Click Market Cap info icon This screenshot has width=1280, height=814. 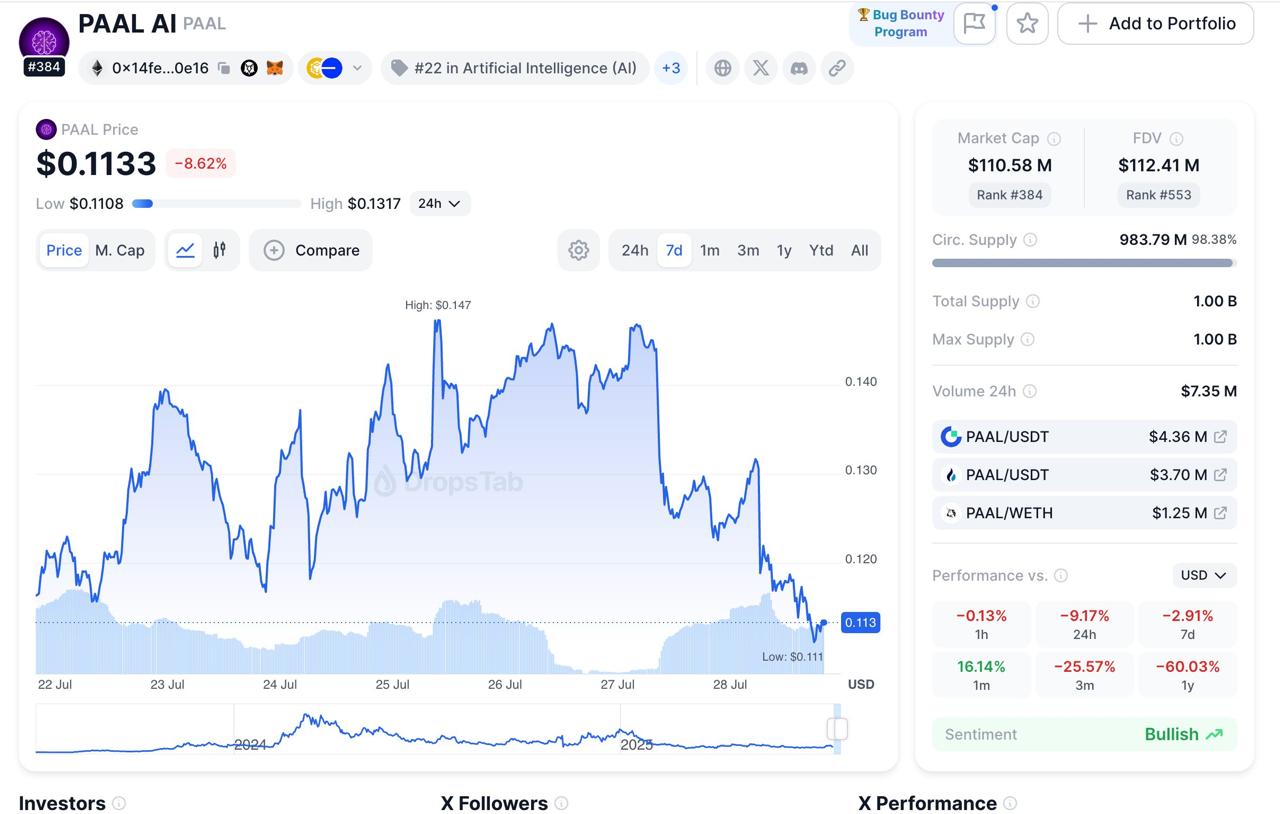(x=1054, y=139)
